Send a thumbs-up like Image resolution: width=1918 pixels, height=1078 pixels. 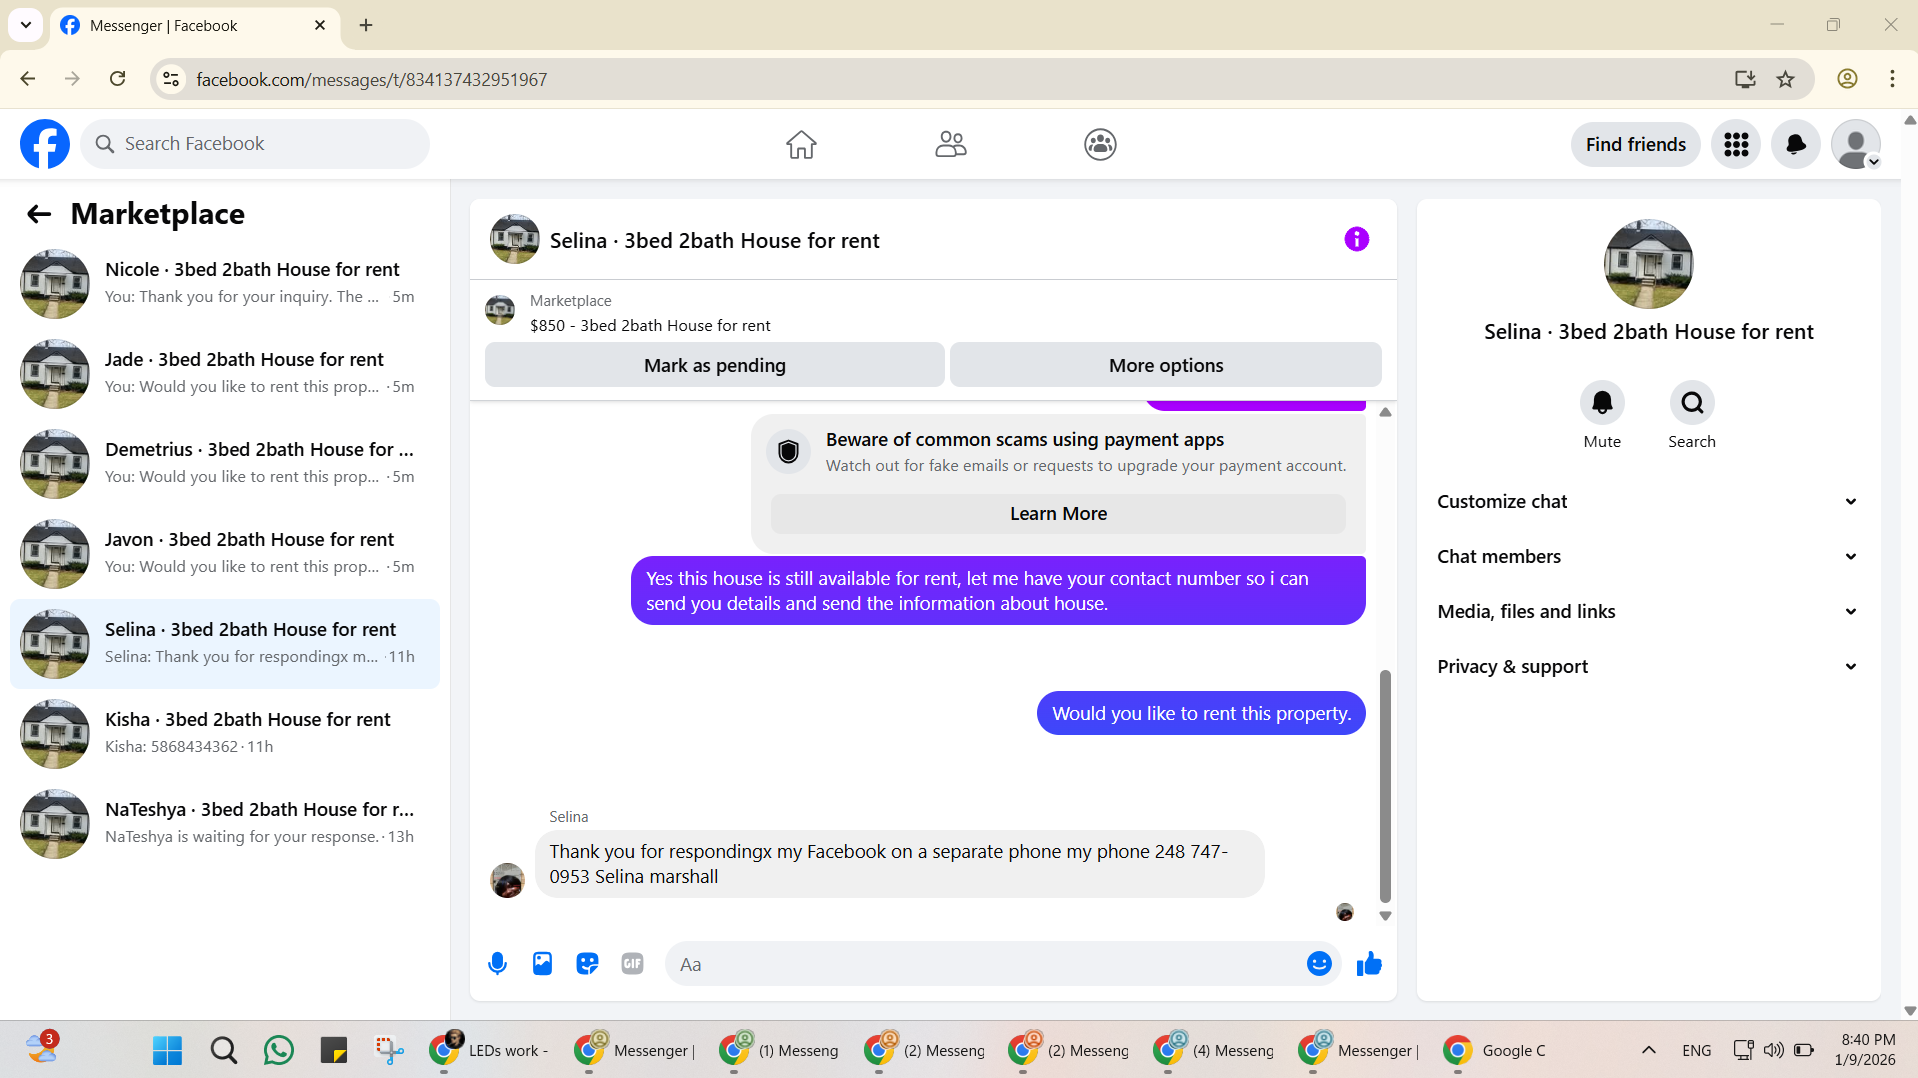pos(1369,964)
